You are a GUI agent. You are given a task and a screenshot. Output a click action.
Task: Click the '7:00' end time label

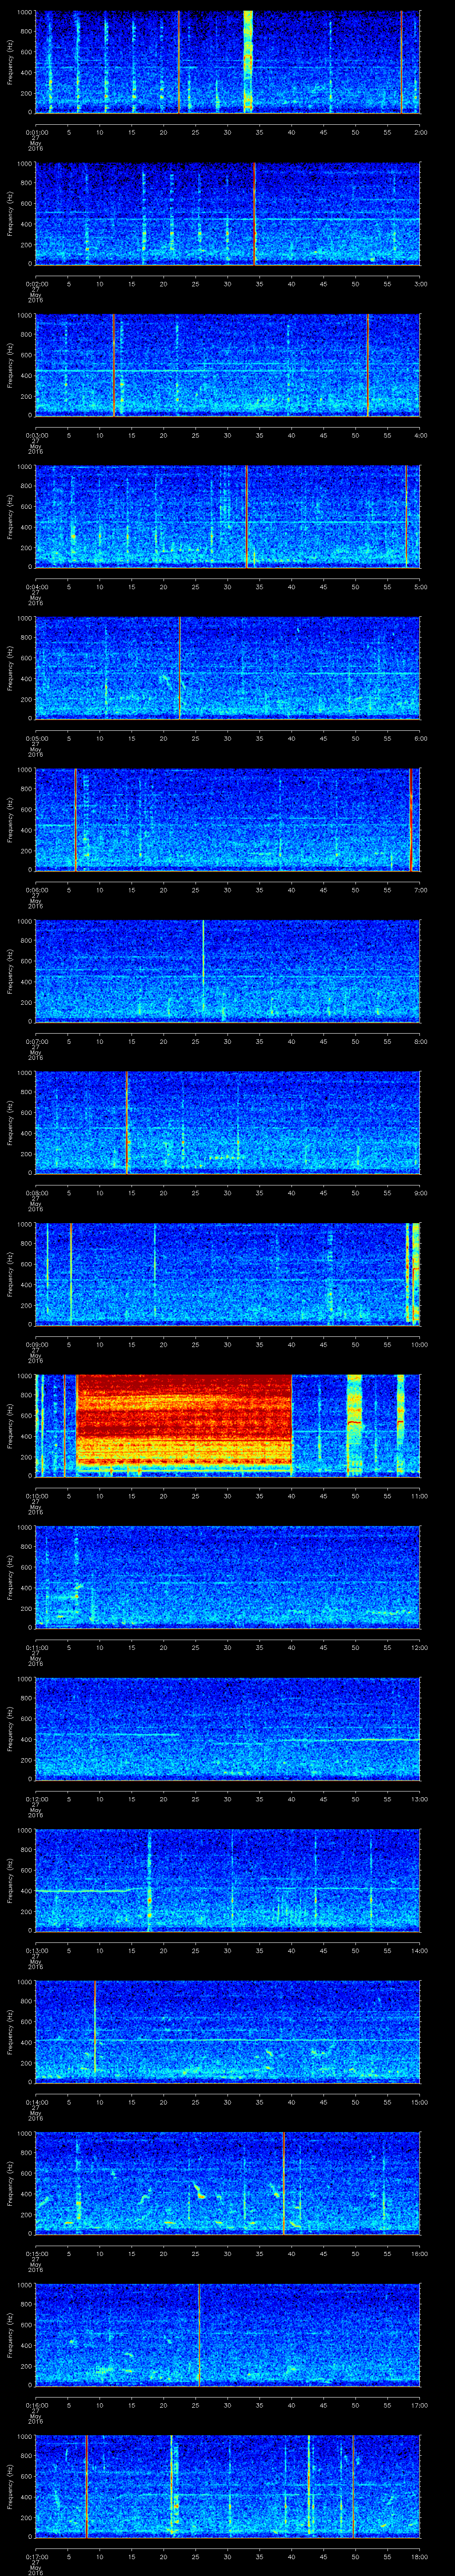click(x=420, y=890)
